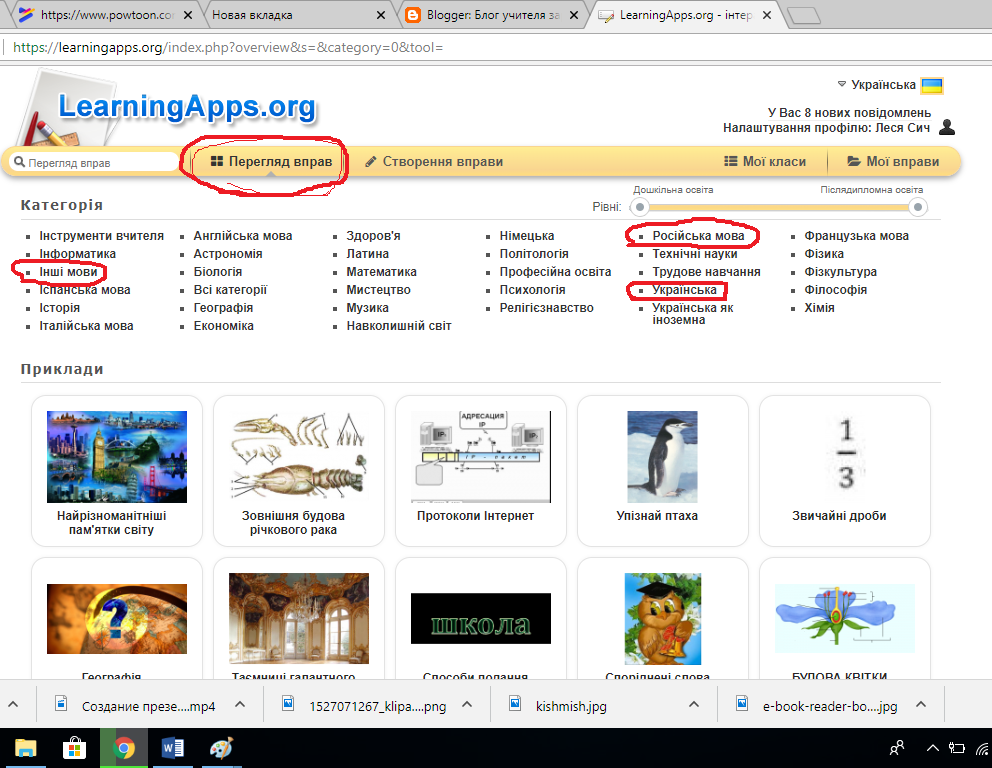The width and height of the screenshot is (992, 768).
Task: Click the Перегляд вправ search field
Action: coord(95,163)
